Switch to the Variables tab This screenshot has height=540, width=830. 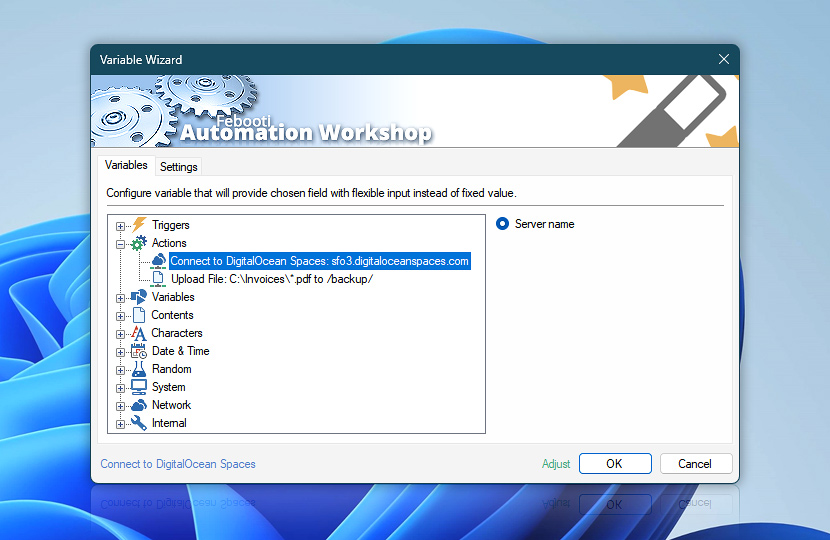[x=126, y=165]
